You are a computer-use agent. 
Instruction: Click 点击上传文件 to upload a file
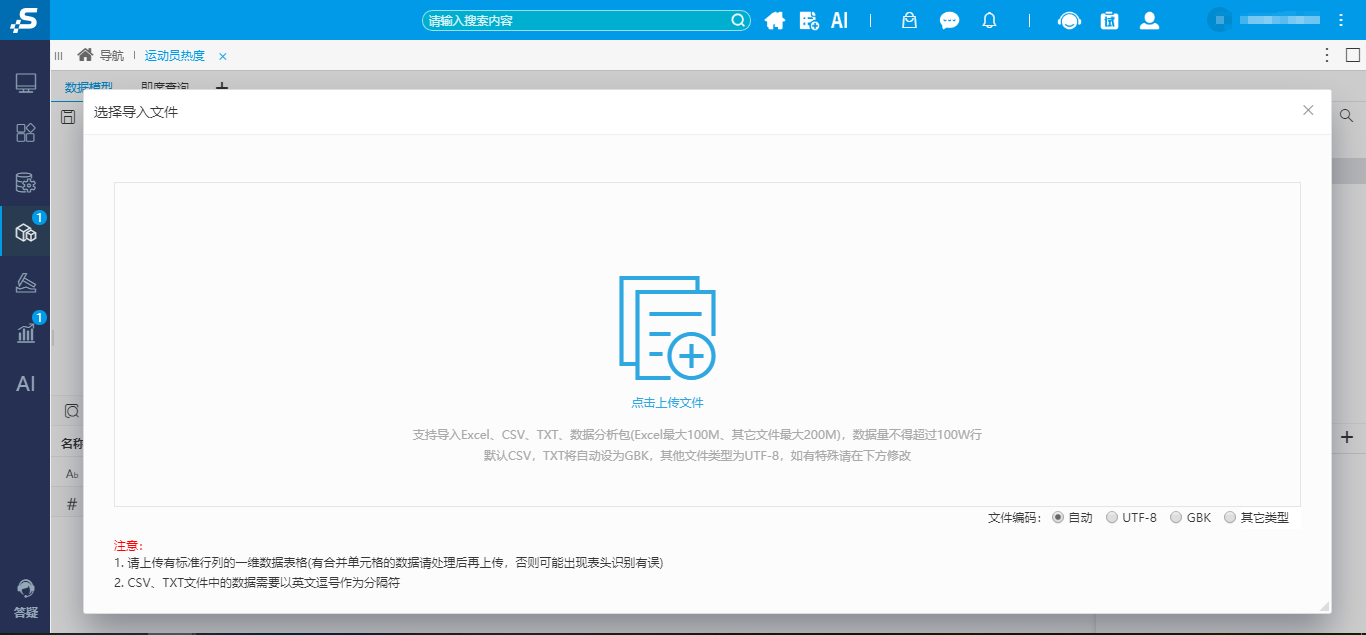pyautogui.click(x=669, y=401)
